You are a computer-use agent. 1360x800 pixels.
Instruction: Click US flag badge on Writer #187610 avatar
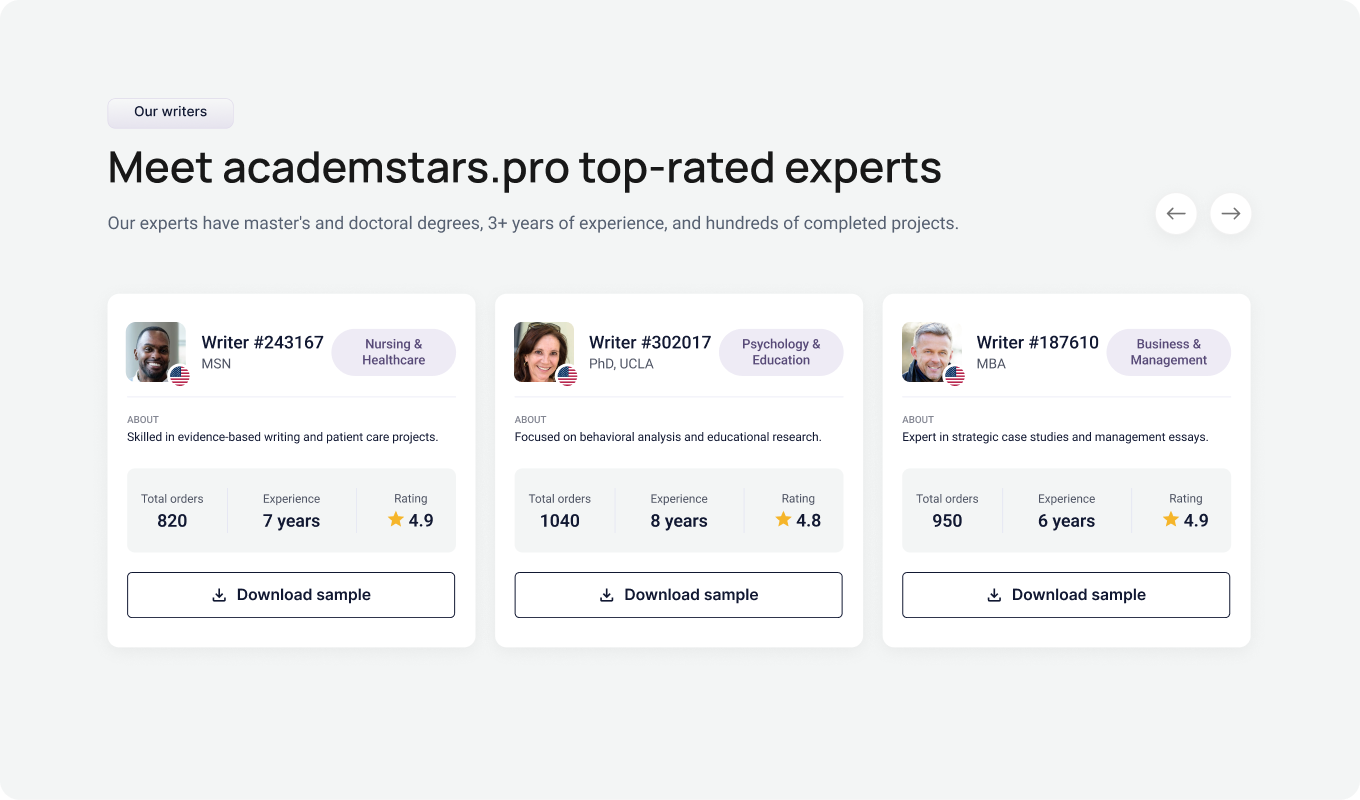955,376
